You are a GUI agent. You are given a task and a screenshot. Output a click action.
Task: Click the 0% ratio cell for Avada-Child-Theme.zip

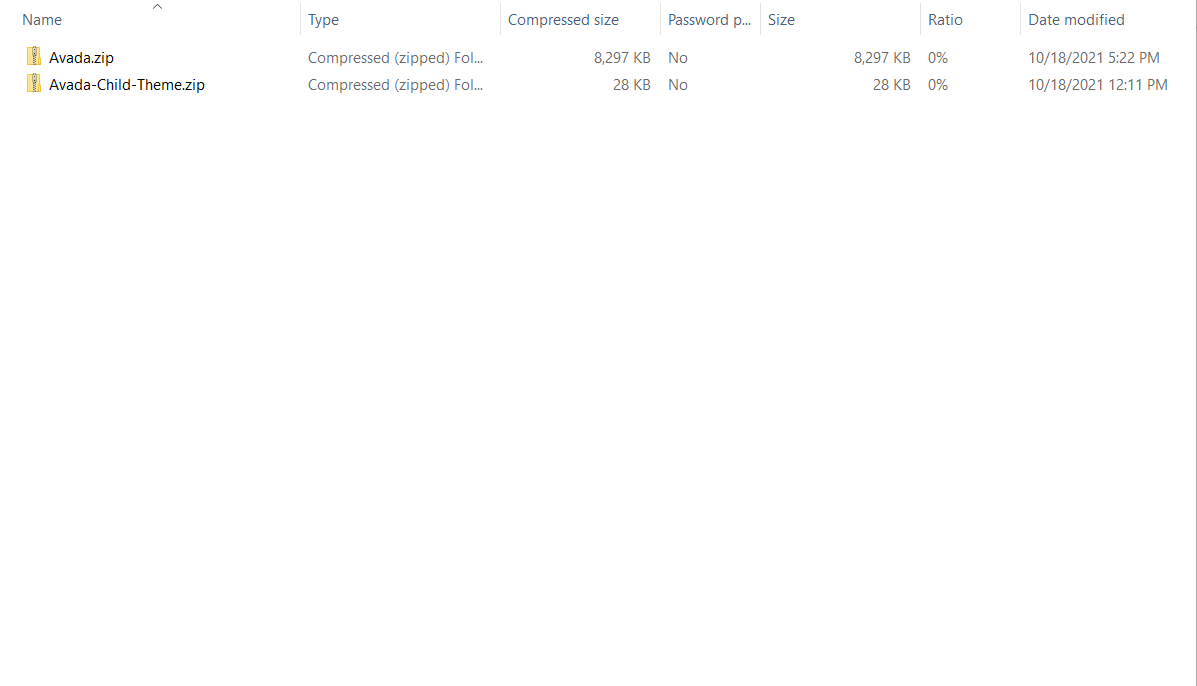(937, 85)
